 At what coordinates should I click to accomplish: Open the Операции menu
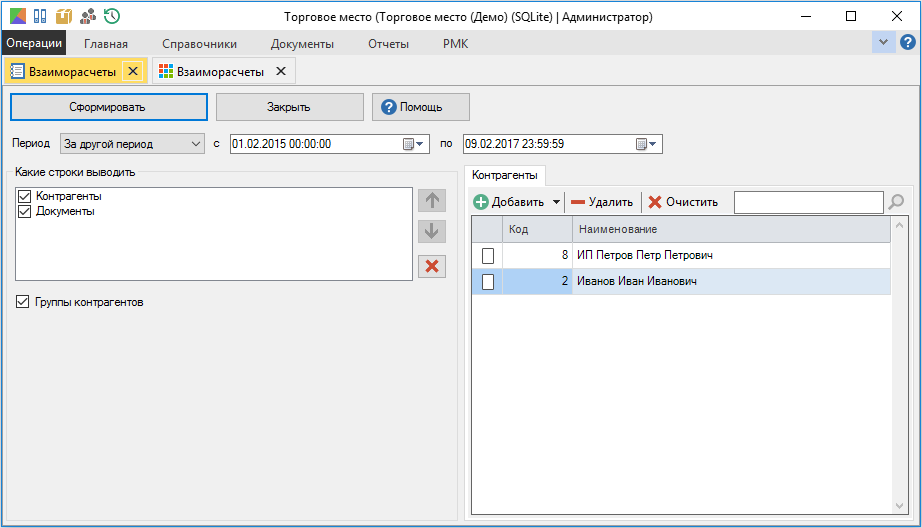tap(34, 43)
